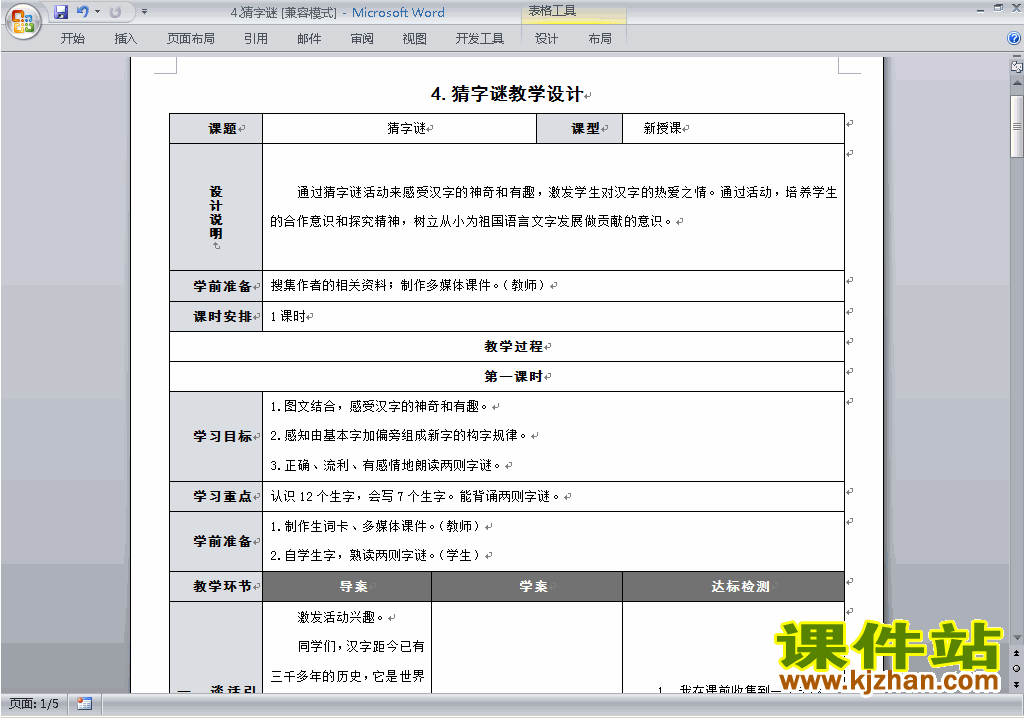1024x718 pixels.
Task: Click the vertical scrollbar thumb
Action: (x=1017, y=126)
